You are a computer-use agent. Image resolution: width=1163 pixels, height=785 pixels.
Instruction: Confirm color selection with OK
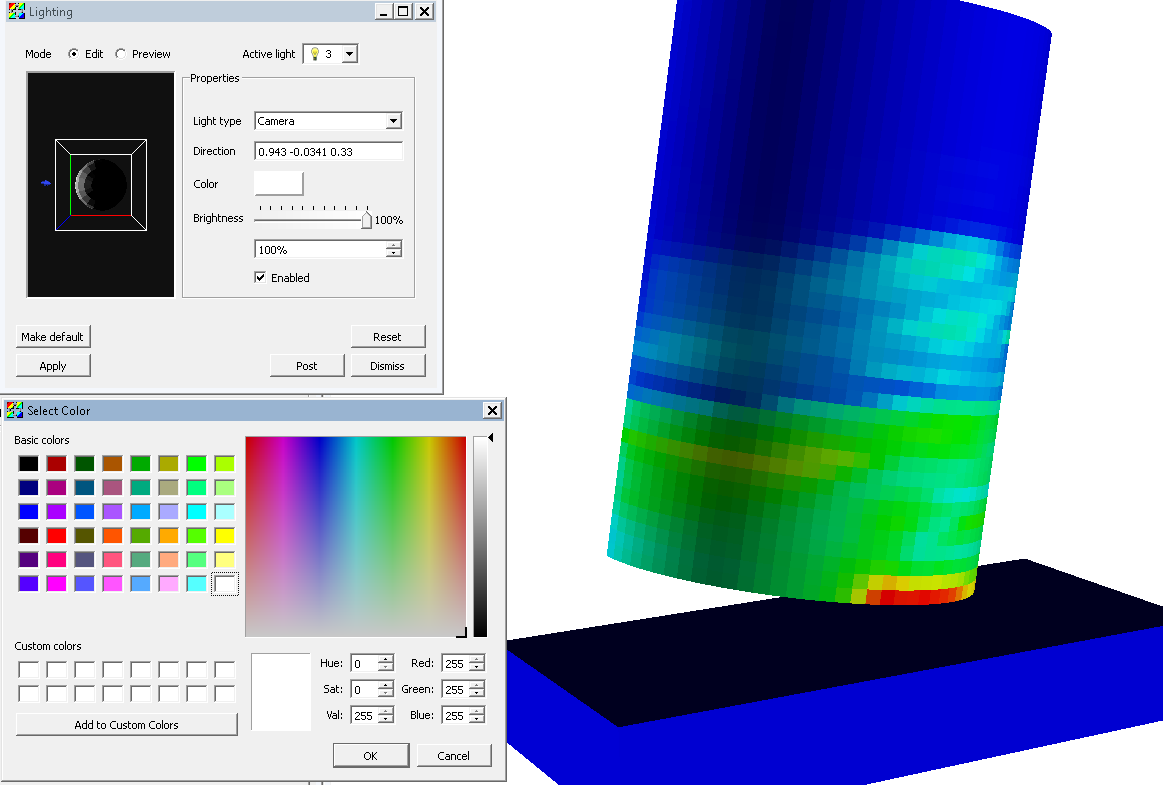tap(370, 756)
